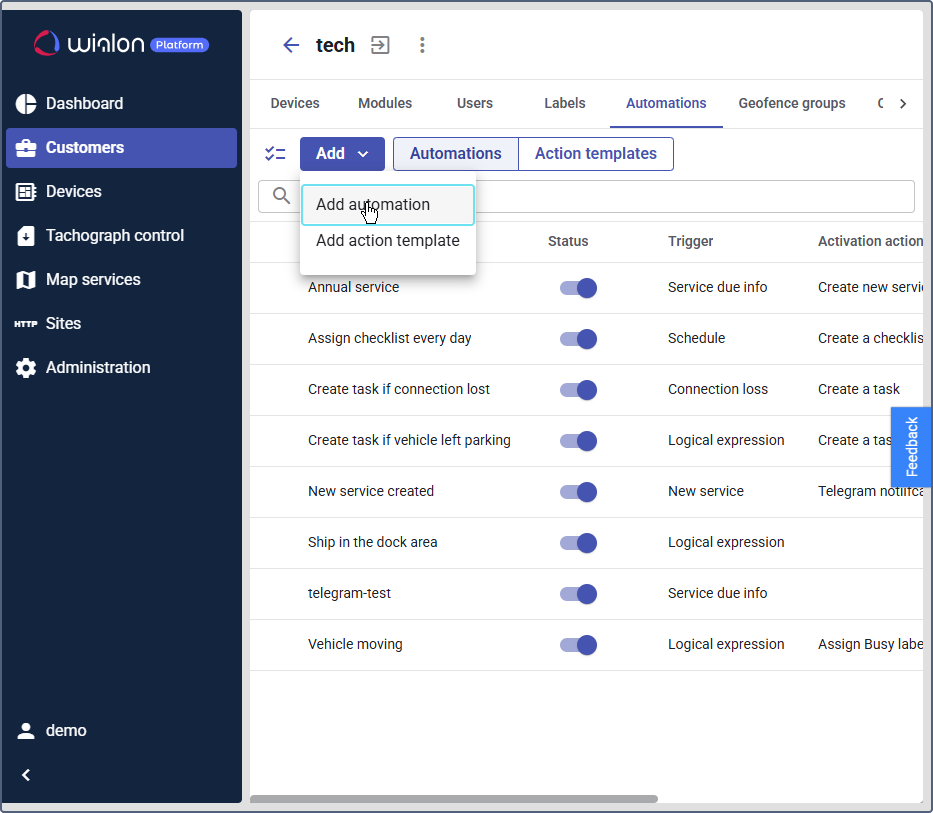Image resolution: width=933 pixels, height=813 pixels.
Task: Open Tachograph control in sidebar
Action: (114, 236)
